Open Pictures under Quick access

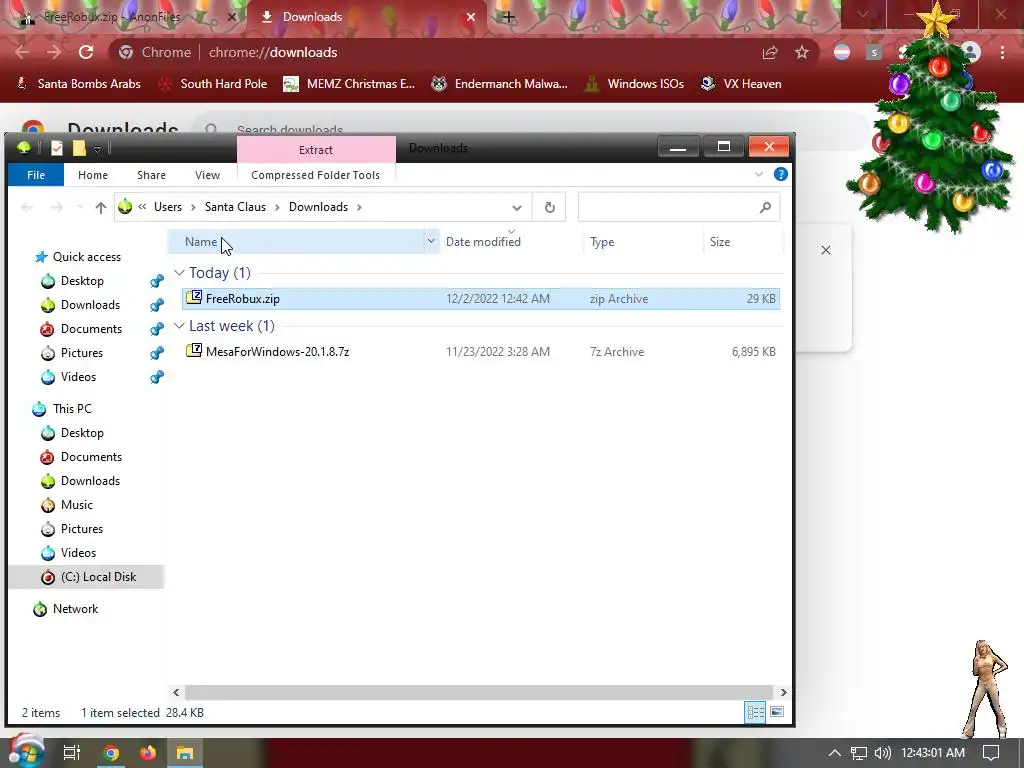coord(82,353)
